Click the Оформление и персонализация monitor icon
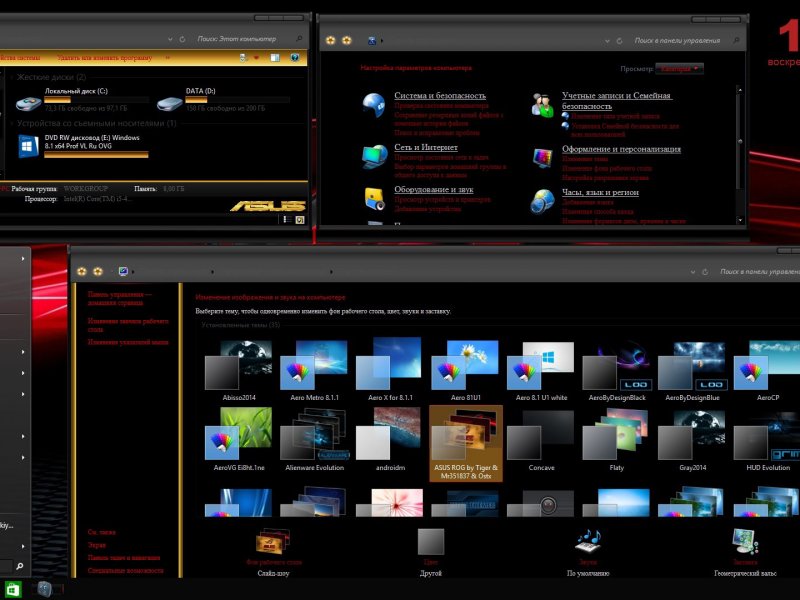 pos(542,157)
